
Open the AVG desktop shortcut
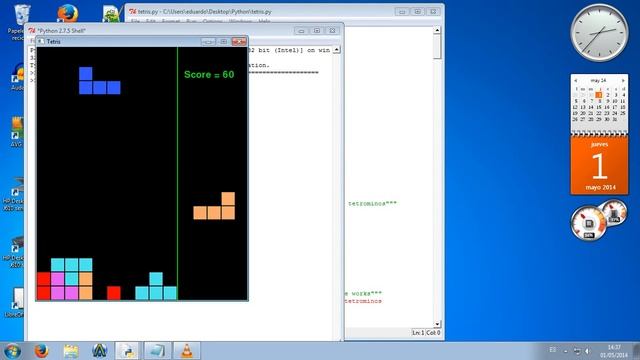click(x=17, y=131)
